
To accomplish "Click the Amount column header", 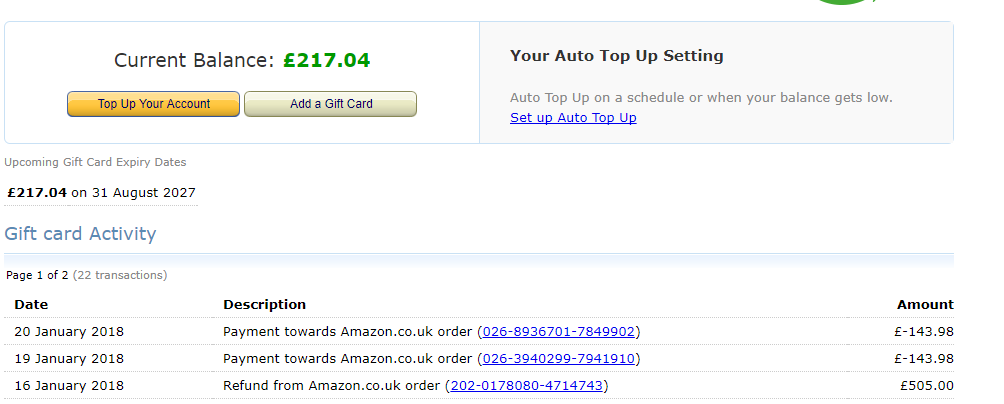I will [925, 304].
